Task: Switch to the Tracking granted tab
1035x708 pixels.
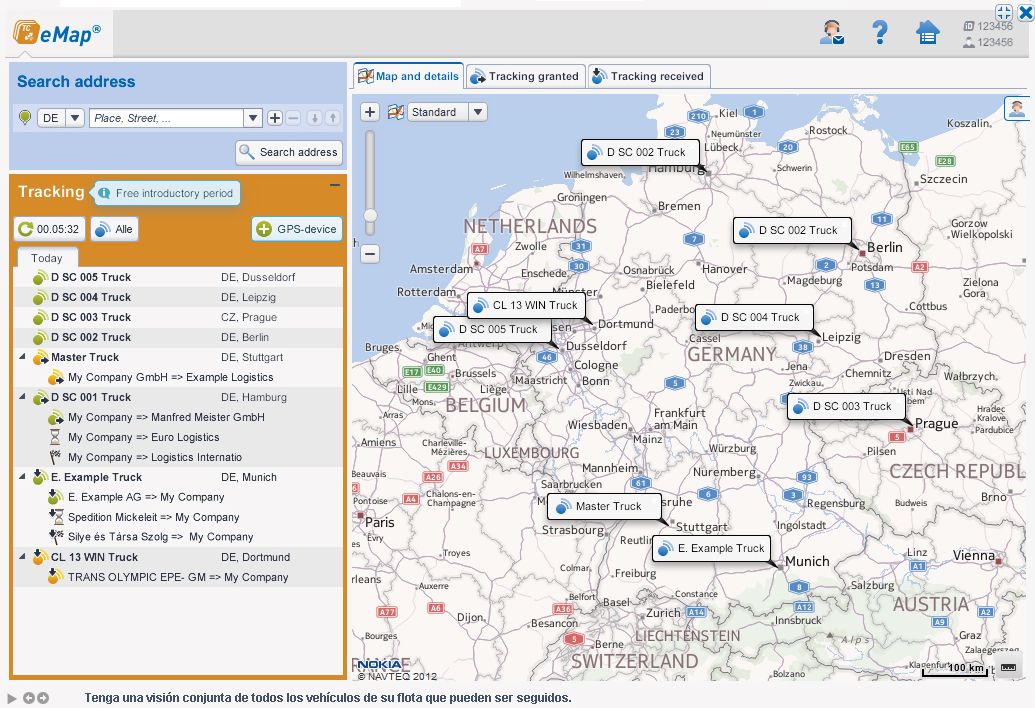Action: point(524,76)
